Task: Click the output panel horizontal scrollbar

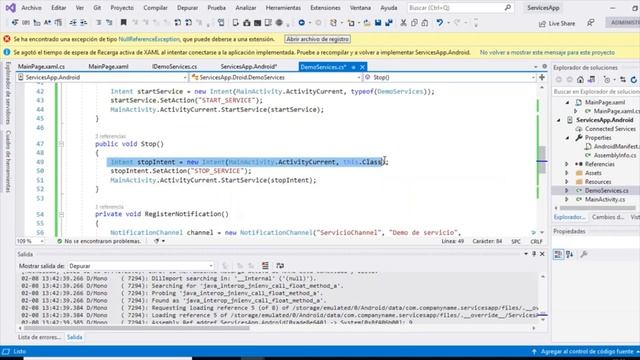Action: 136,328
